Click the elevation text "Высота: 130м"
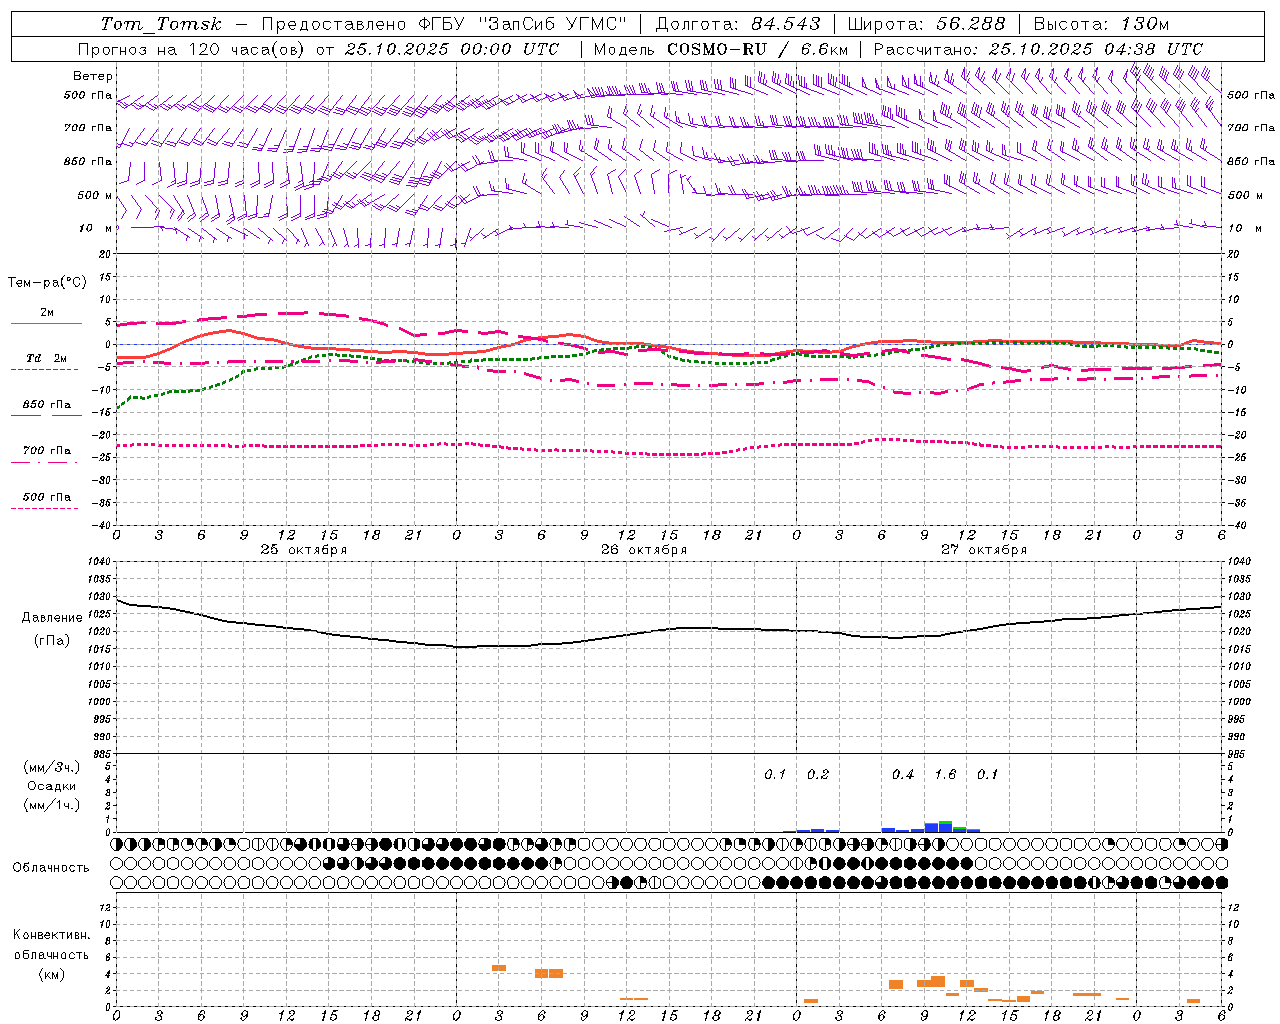This screenshot has width=1280, height=1024. coord(1101,24)
